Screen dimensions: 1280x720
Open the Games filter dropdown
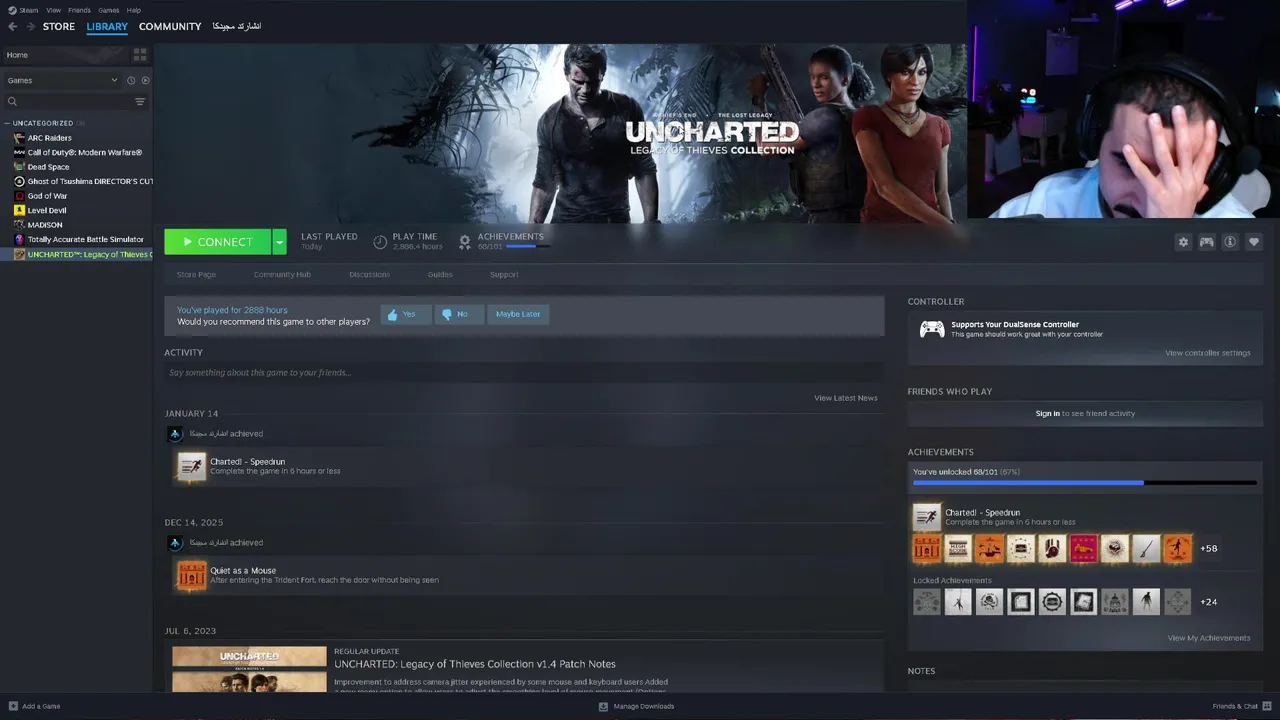pos(62,80)
